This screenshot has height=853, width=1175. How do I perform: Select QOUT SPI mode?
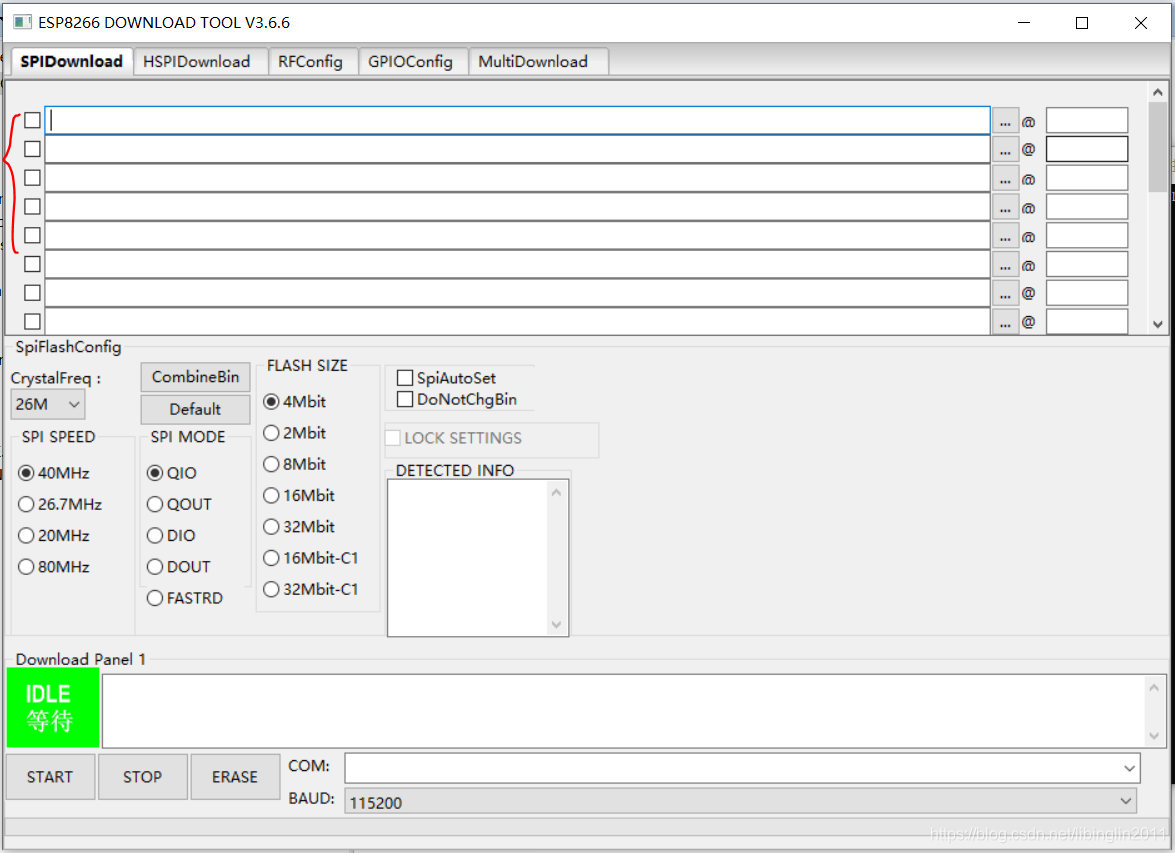tap(180, 504)
